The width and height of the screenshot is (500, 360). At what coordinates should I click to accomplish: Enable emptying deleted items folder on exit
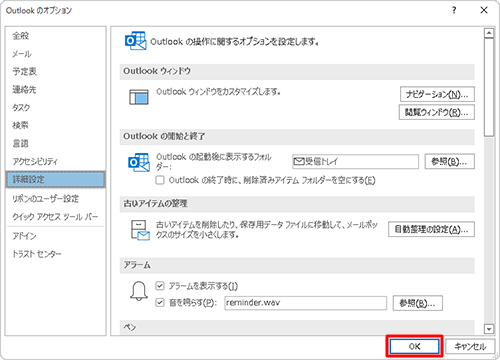click(x=160, y=180)
